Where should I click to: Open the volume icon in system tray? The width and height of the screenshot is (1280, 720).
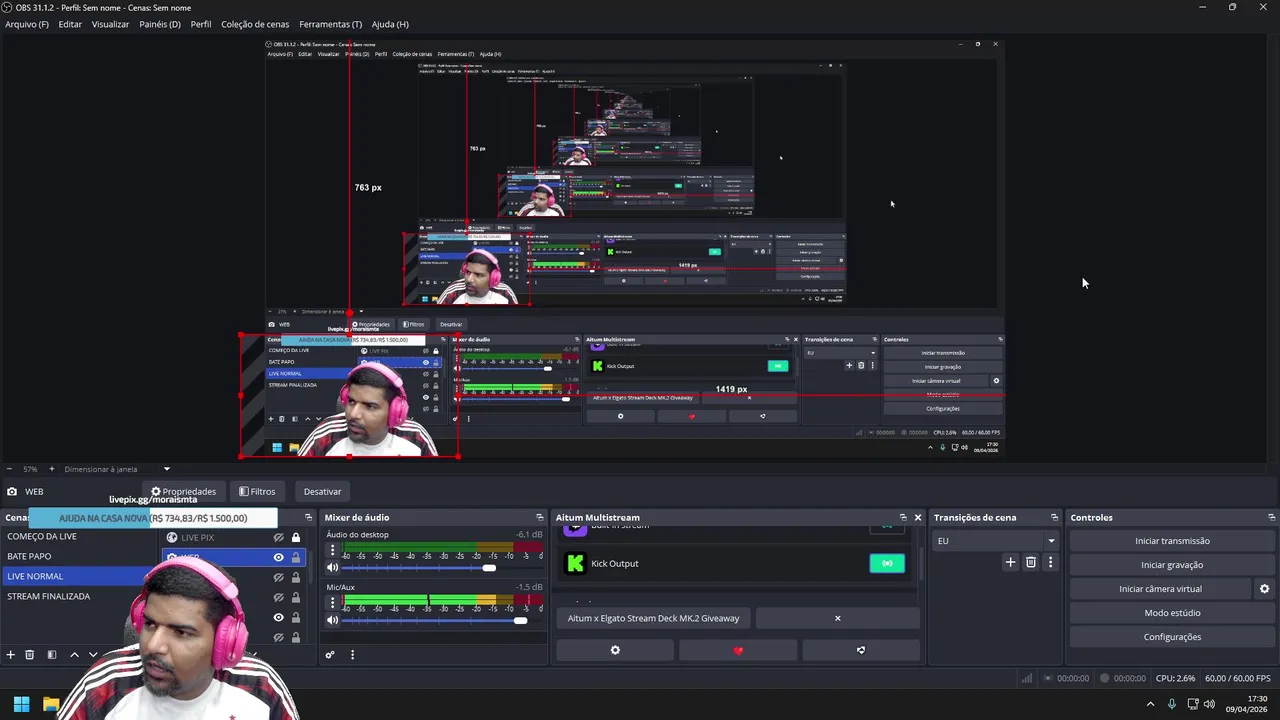pyautogui.click(x=1211, y=704)
